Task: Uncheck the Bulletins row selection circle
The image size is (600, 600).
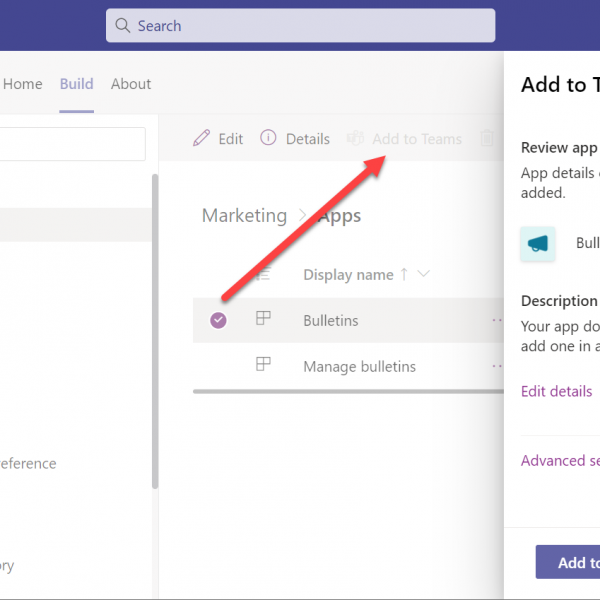Action: click(x=218, y=320)
